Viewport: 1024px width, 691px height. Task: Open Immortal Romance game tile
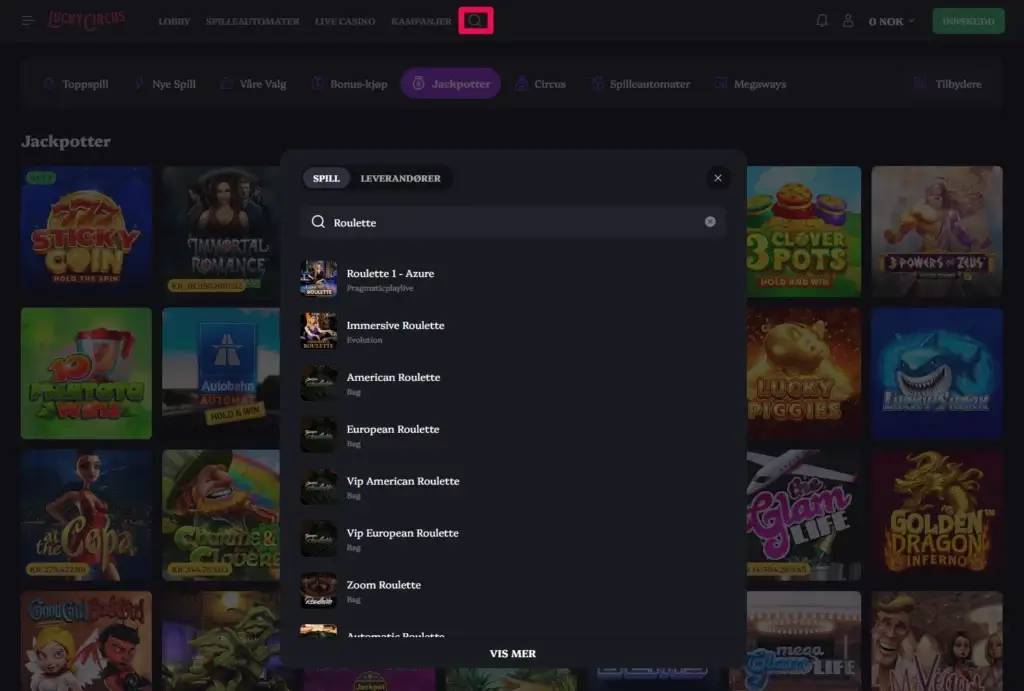pos(221,231)
